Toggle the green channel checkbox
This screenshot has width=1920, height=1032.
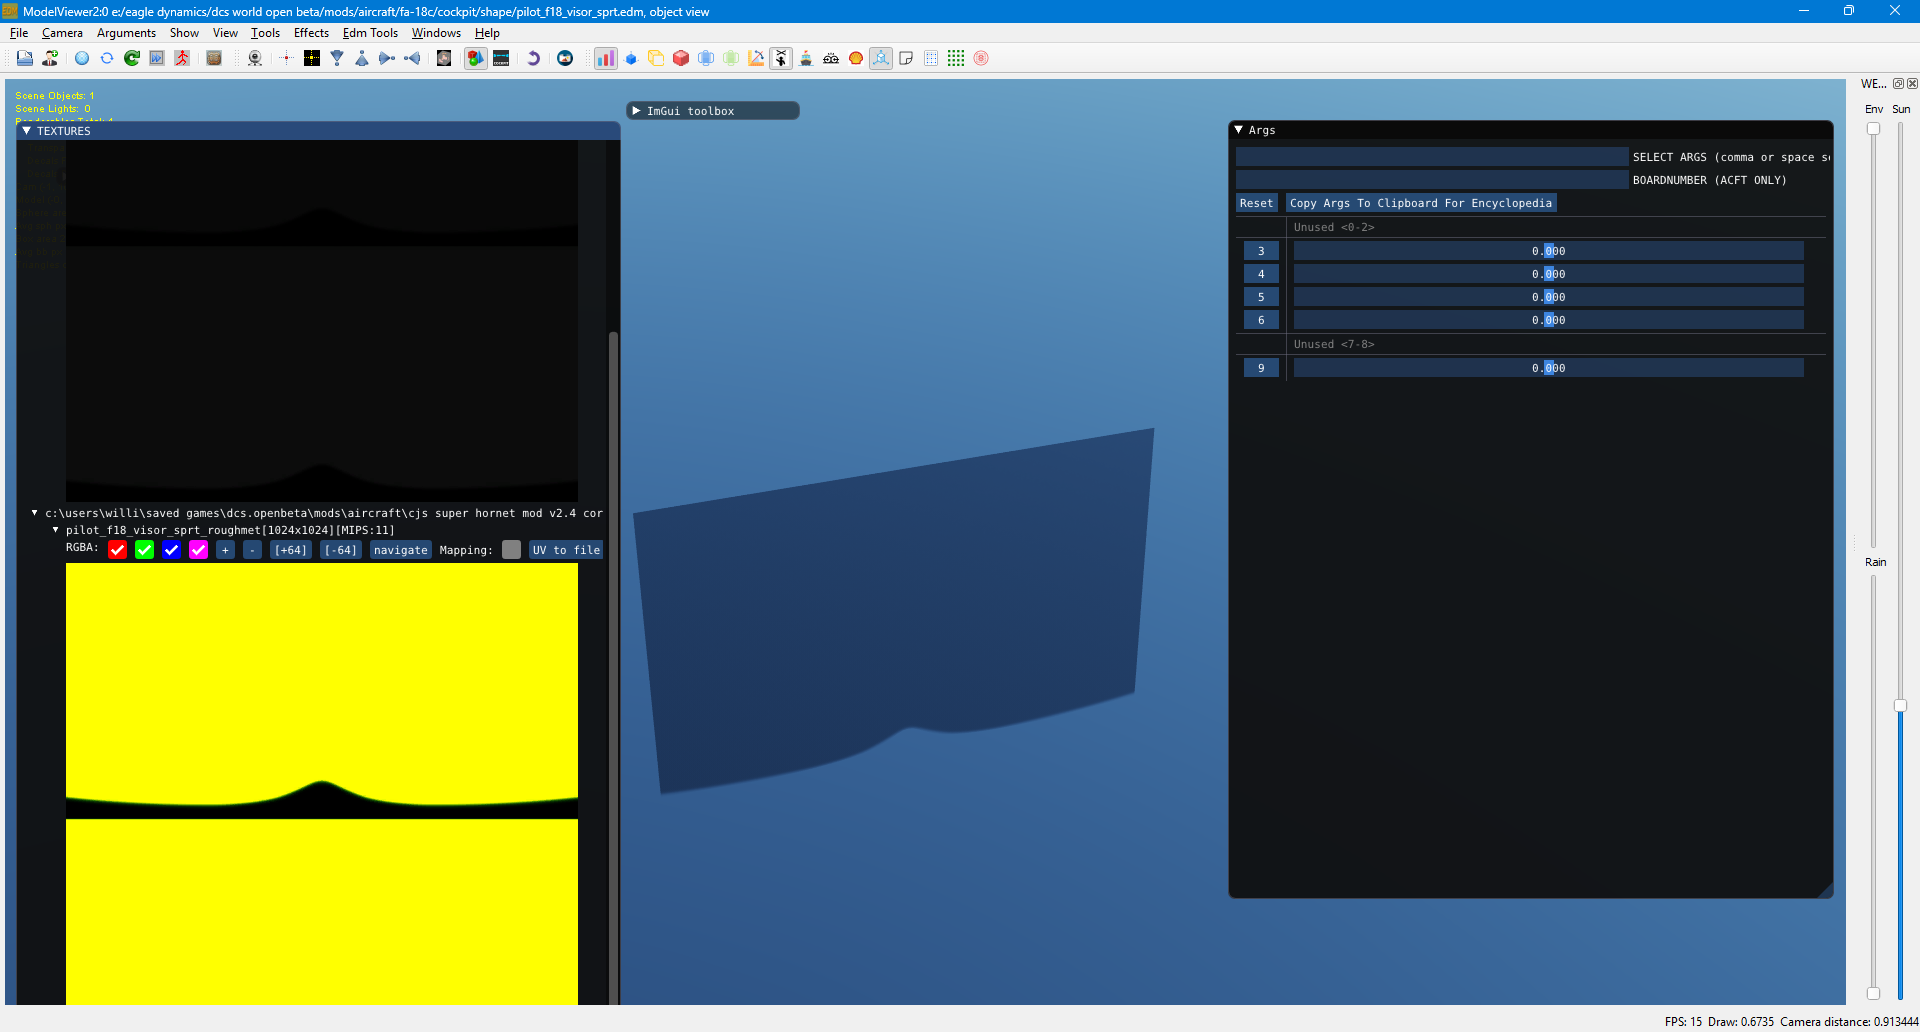145,550
